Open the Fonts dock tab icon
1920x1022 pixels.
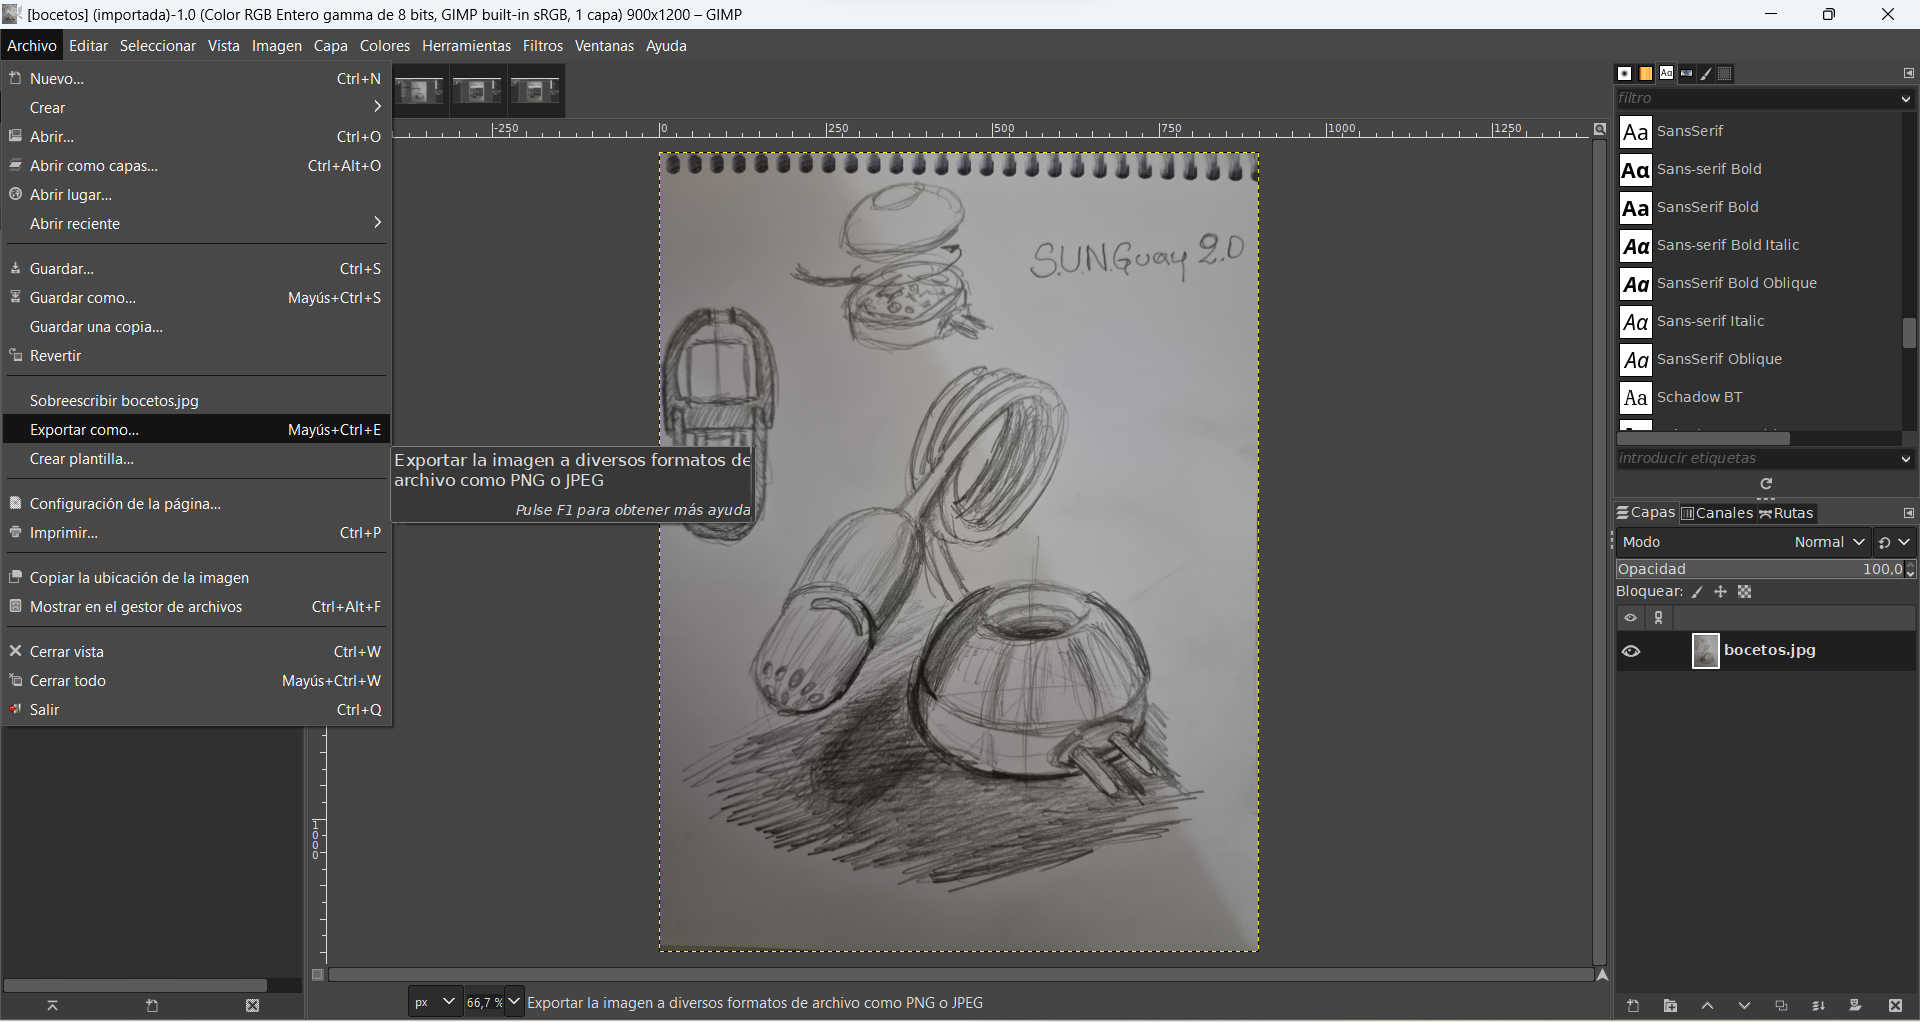point(1666,73)
